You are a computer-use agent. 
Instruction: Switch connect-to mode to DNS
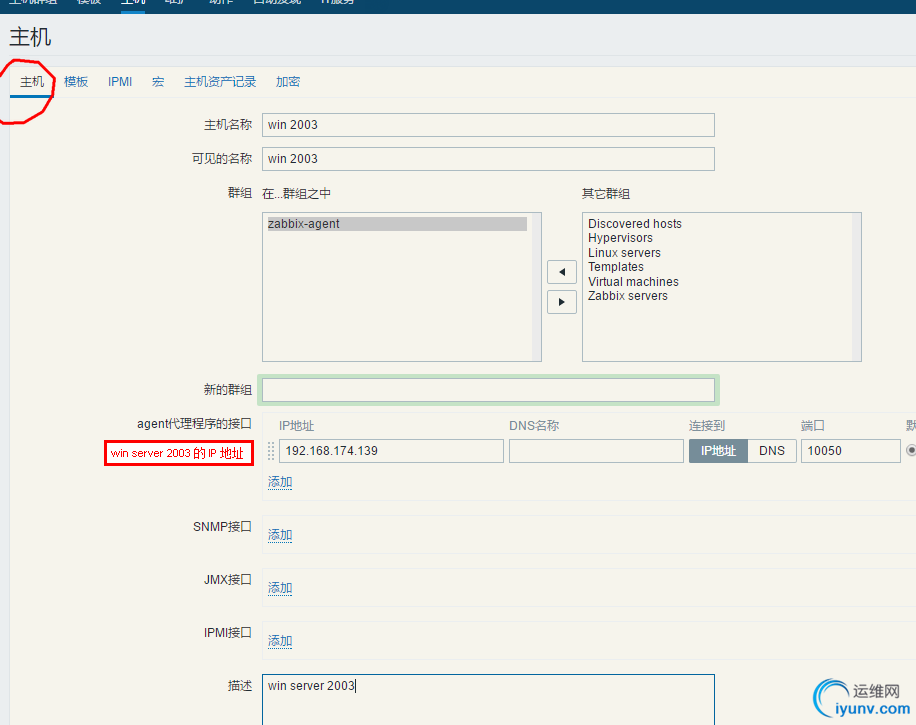(x=772, y=451)
